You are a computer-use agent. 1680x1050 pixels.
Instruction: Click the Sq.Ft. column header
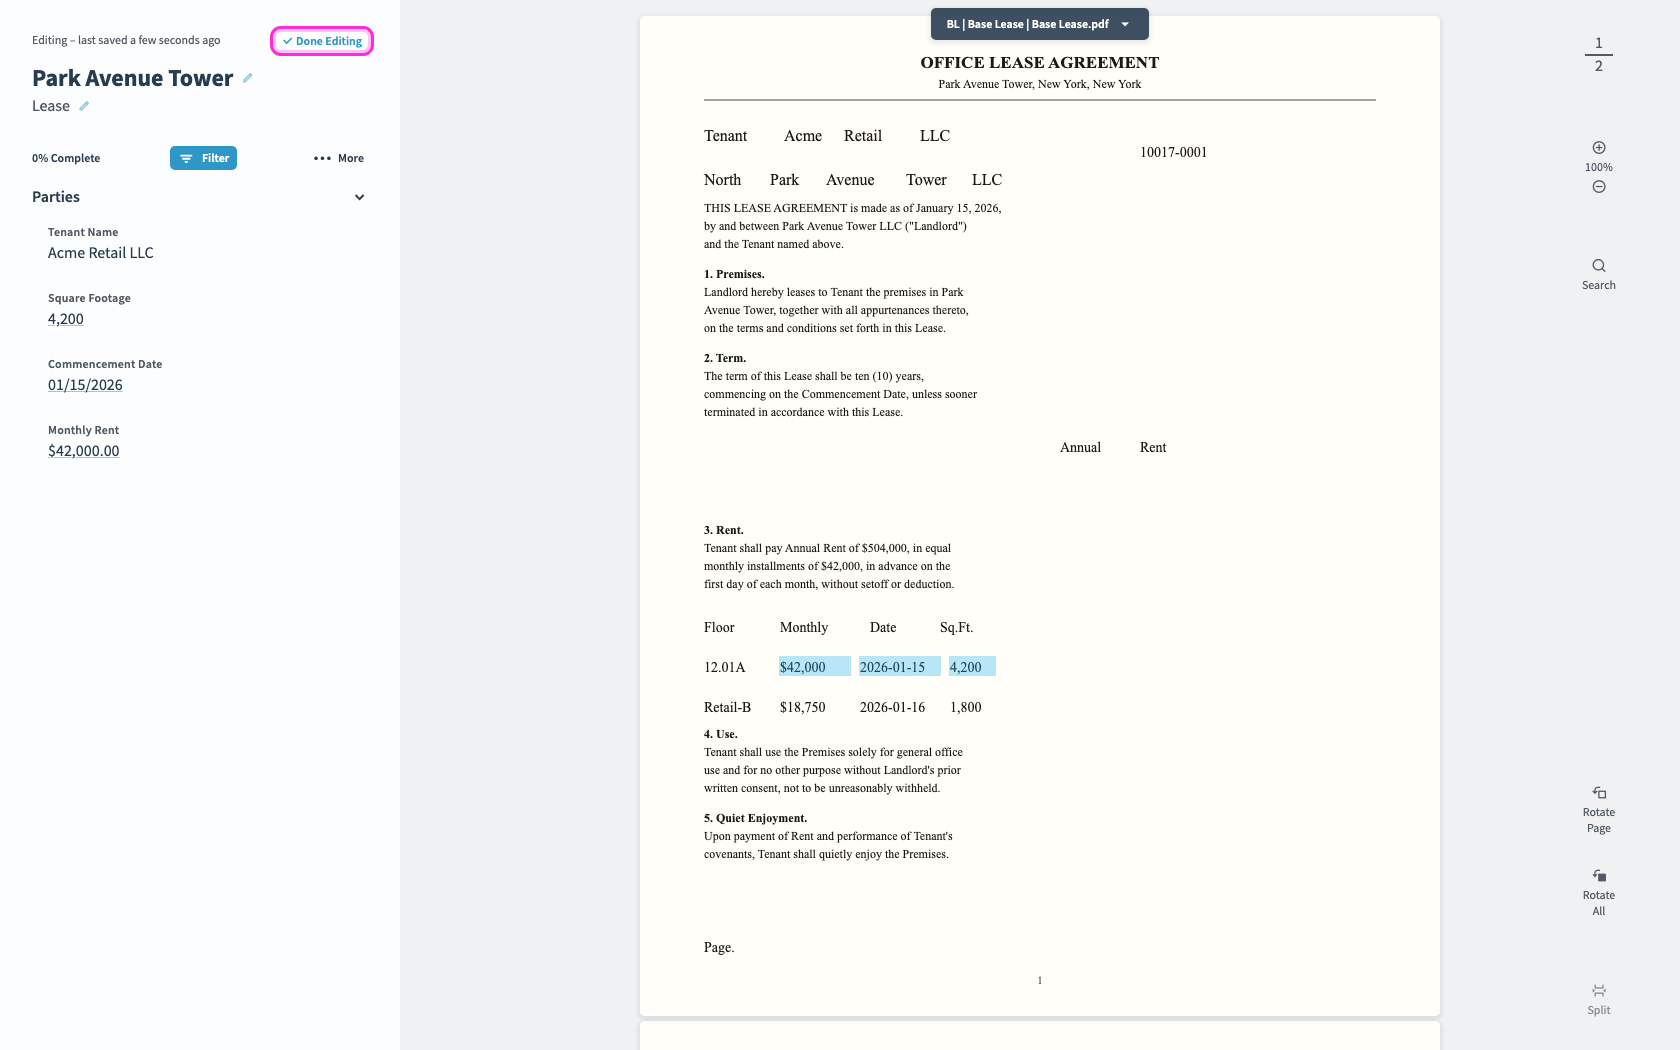tap(956, 627)
